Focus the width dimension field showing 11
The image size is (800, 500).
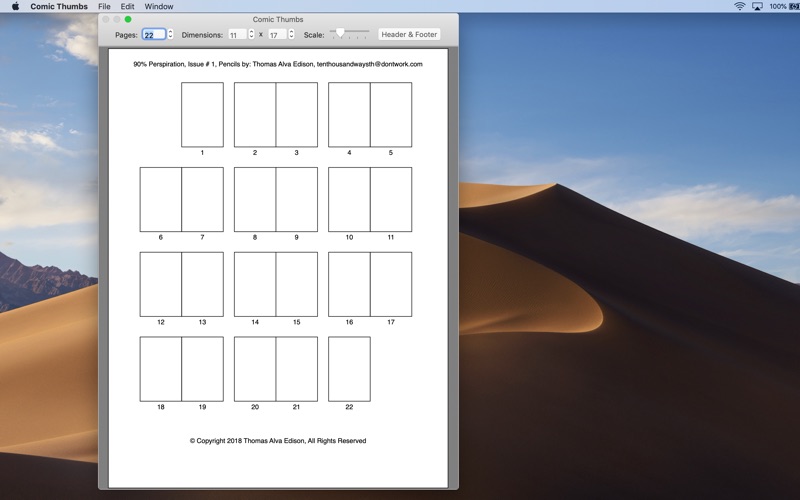click(x=237, y=35)
